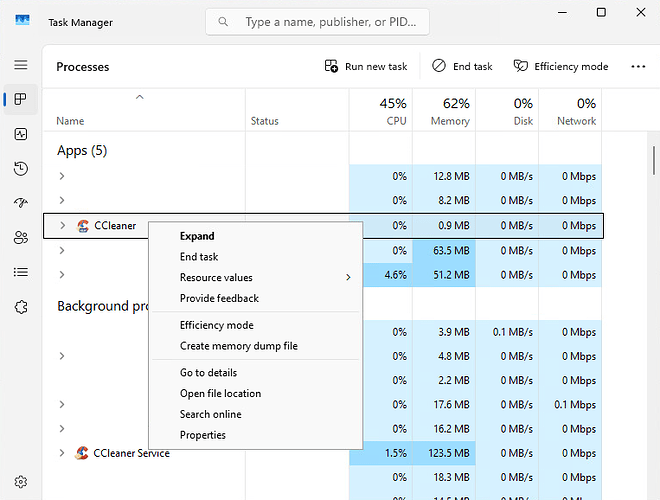Click the CCleaner app icon
This screenshot has width=660, height=500.
point(83,226)
